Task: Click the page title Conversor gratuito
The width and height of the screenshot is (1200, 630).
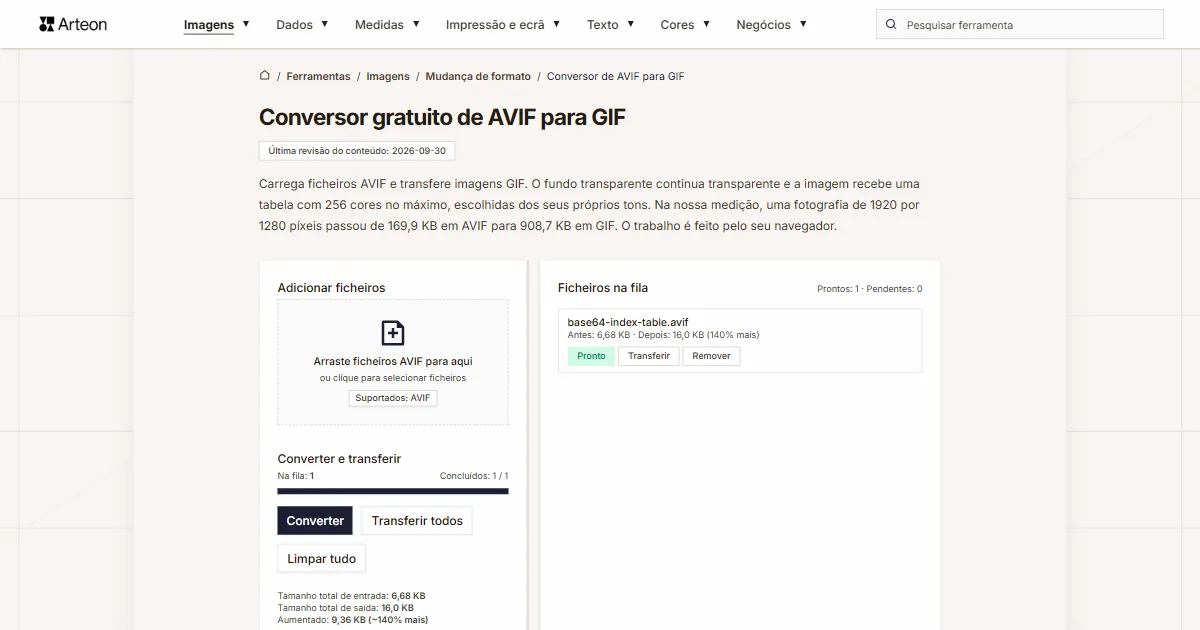Action: [x=442, y=117]
